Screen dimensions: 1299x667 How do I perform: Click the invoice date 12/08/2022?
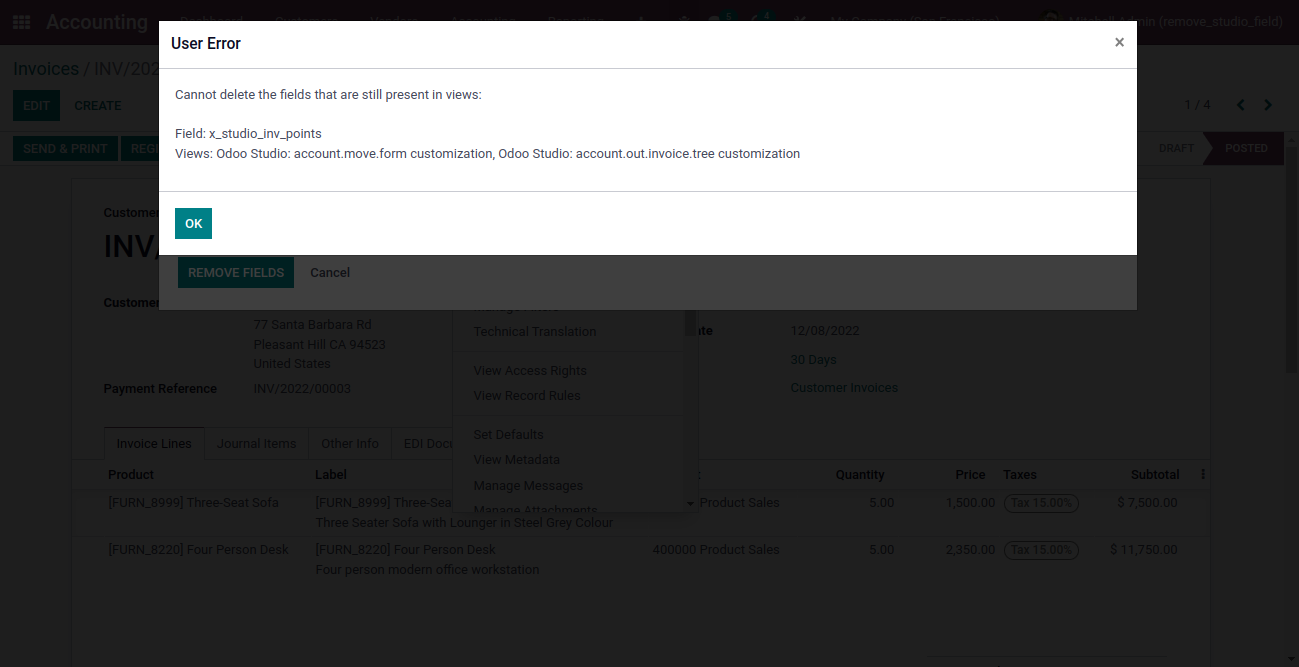825,330
